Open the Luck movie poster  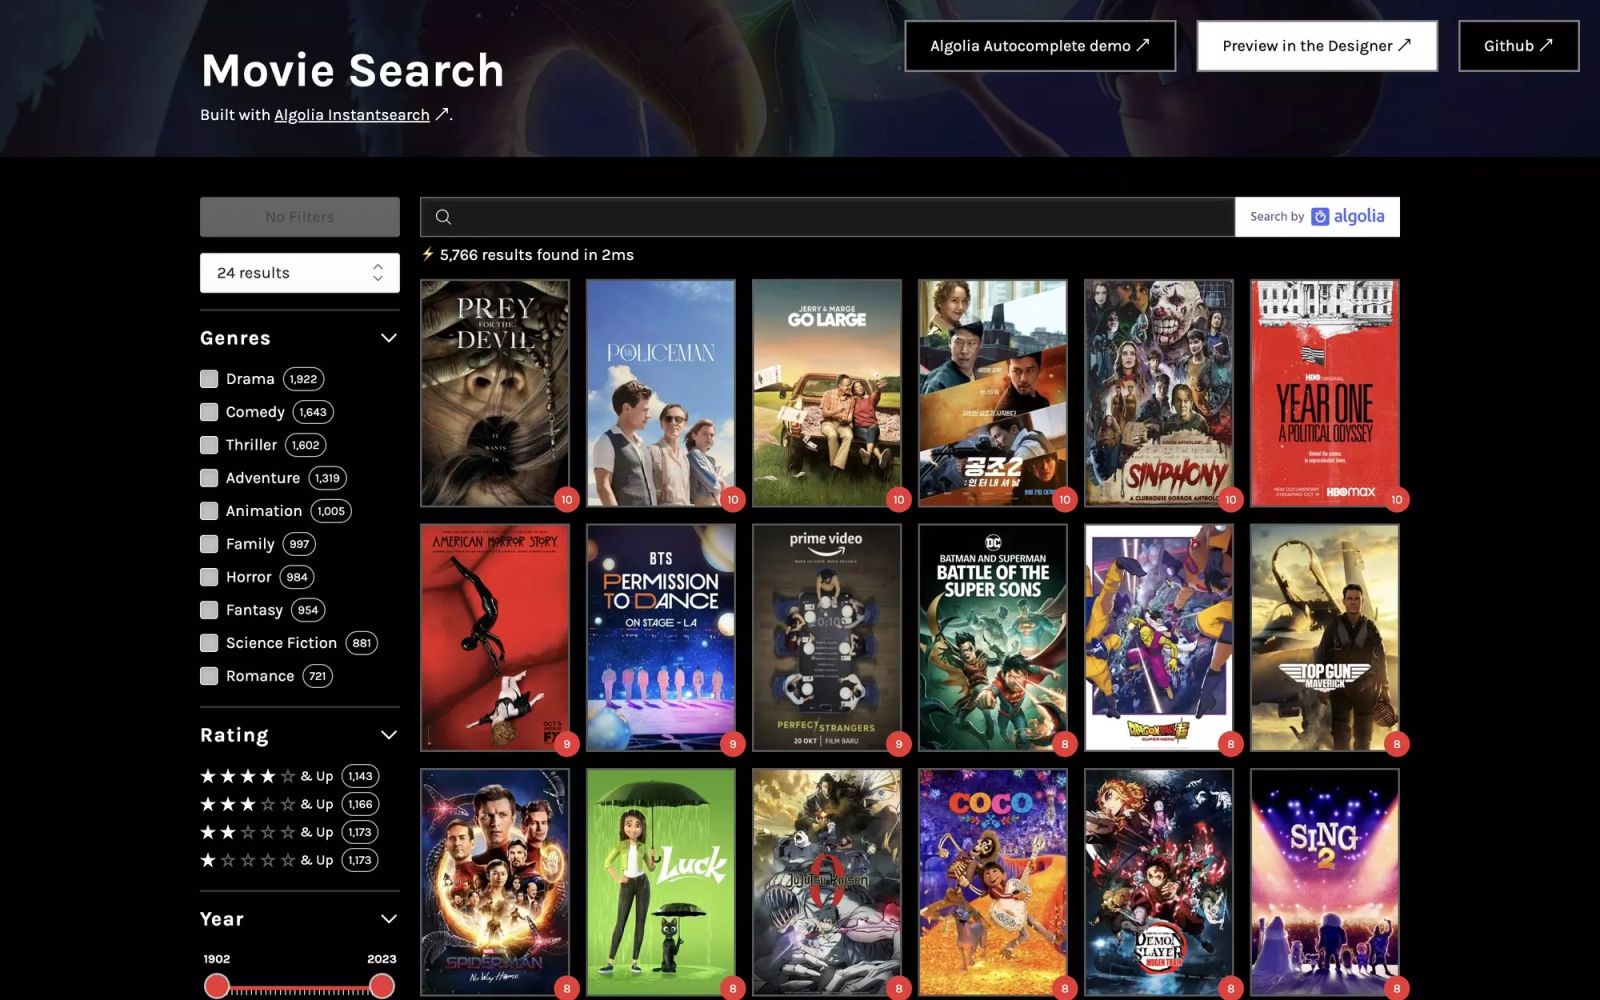[661, 882]
